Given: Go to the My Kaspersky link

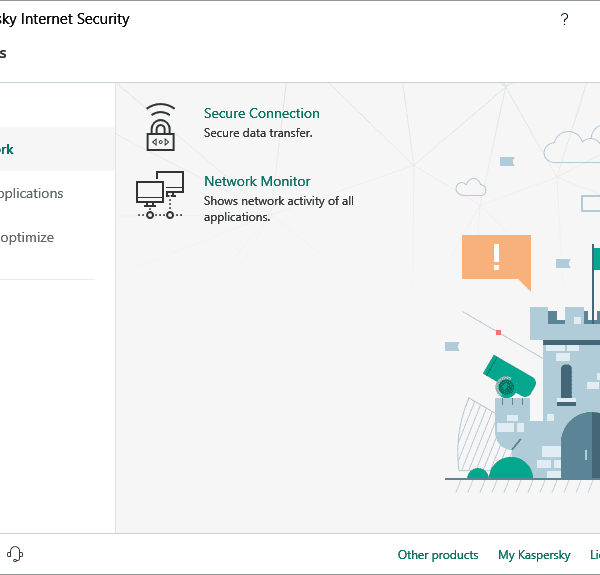Looking at the screenshot, I should coord(534,555).
